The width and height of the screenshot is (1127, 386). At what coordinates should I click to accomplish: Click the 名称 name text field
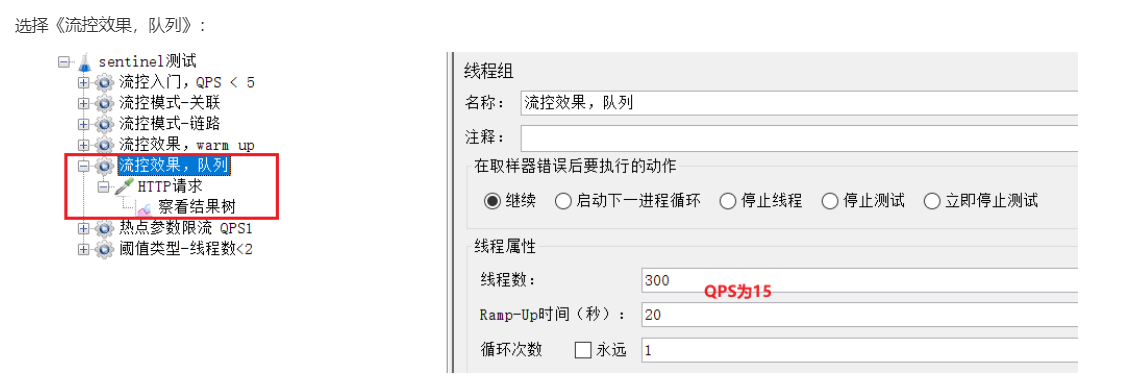[x=799, y=102]
